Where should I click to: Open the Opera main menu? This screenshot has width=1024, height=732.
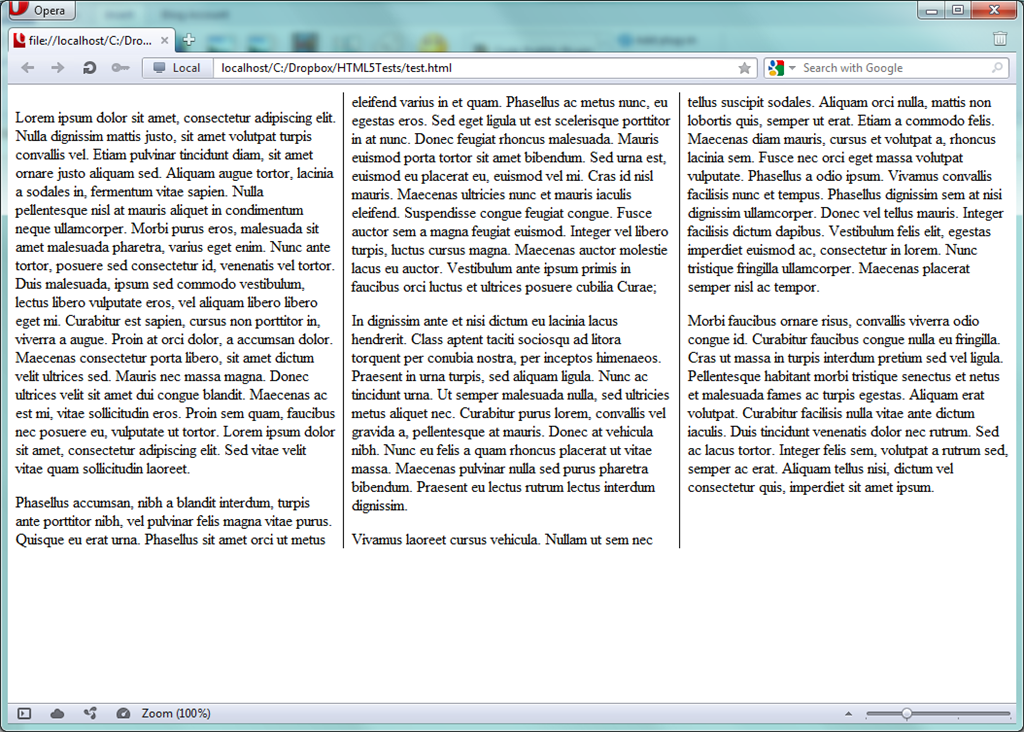point(40,11)
